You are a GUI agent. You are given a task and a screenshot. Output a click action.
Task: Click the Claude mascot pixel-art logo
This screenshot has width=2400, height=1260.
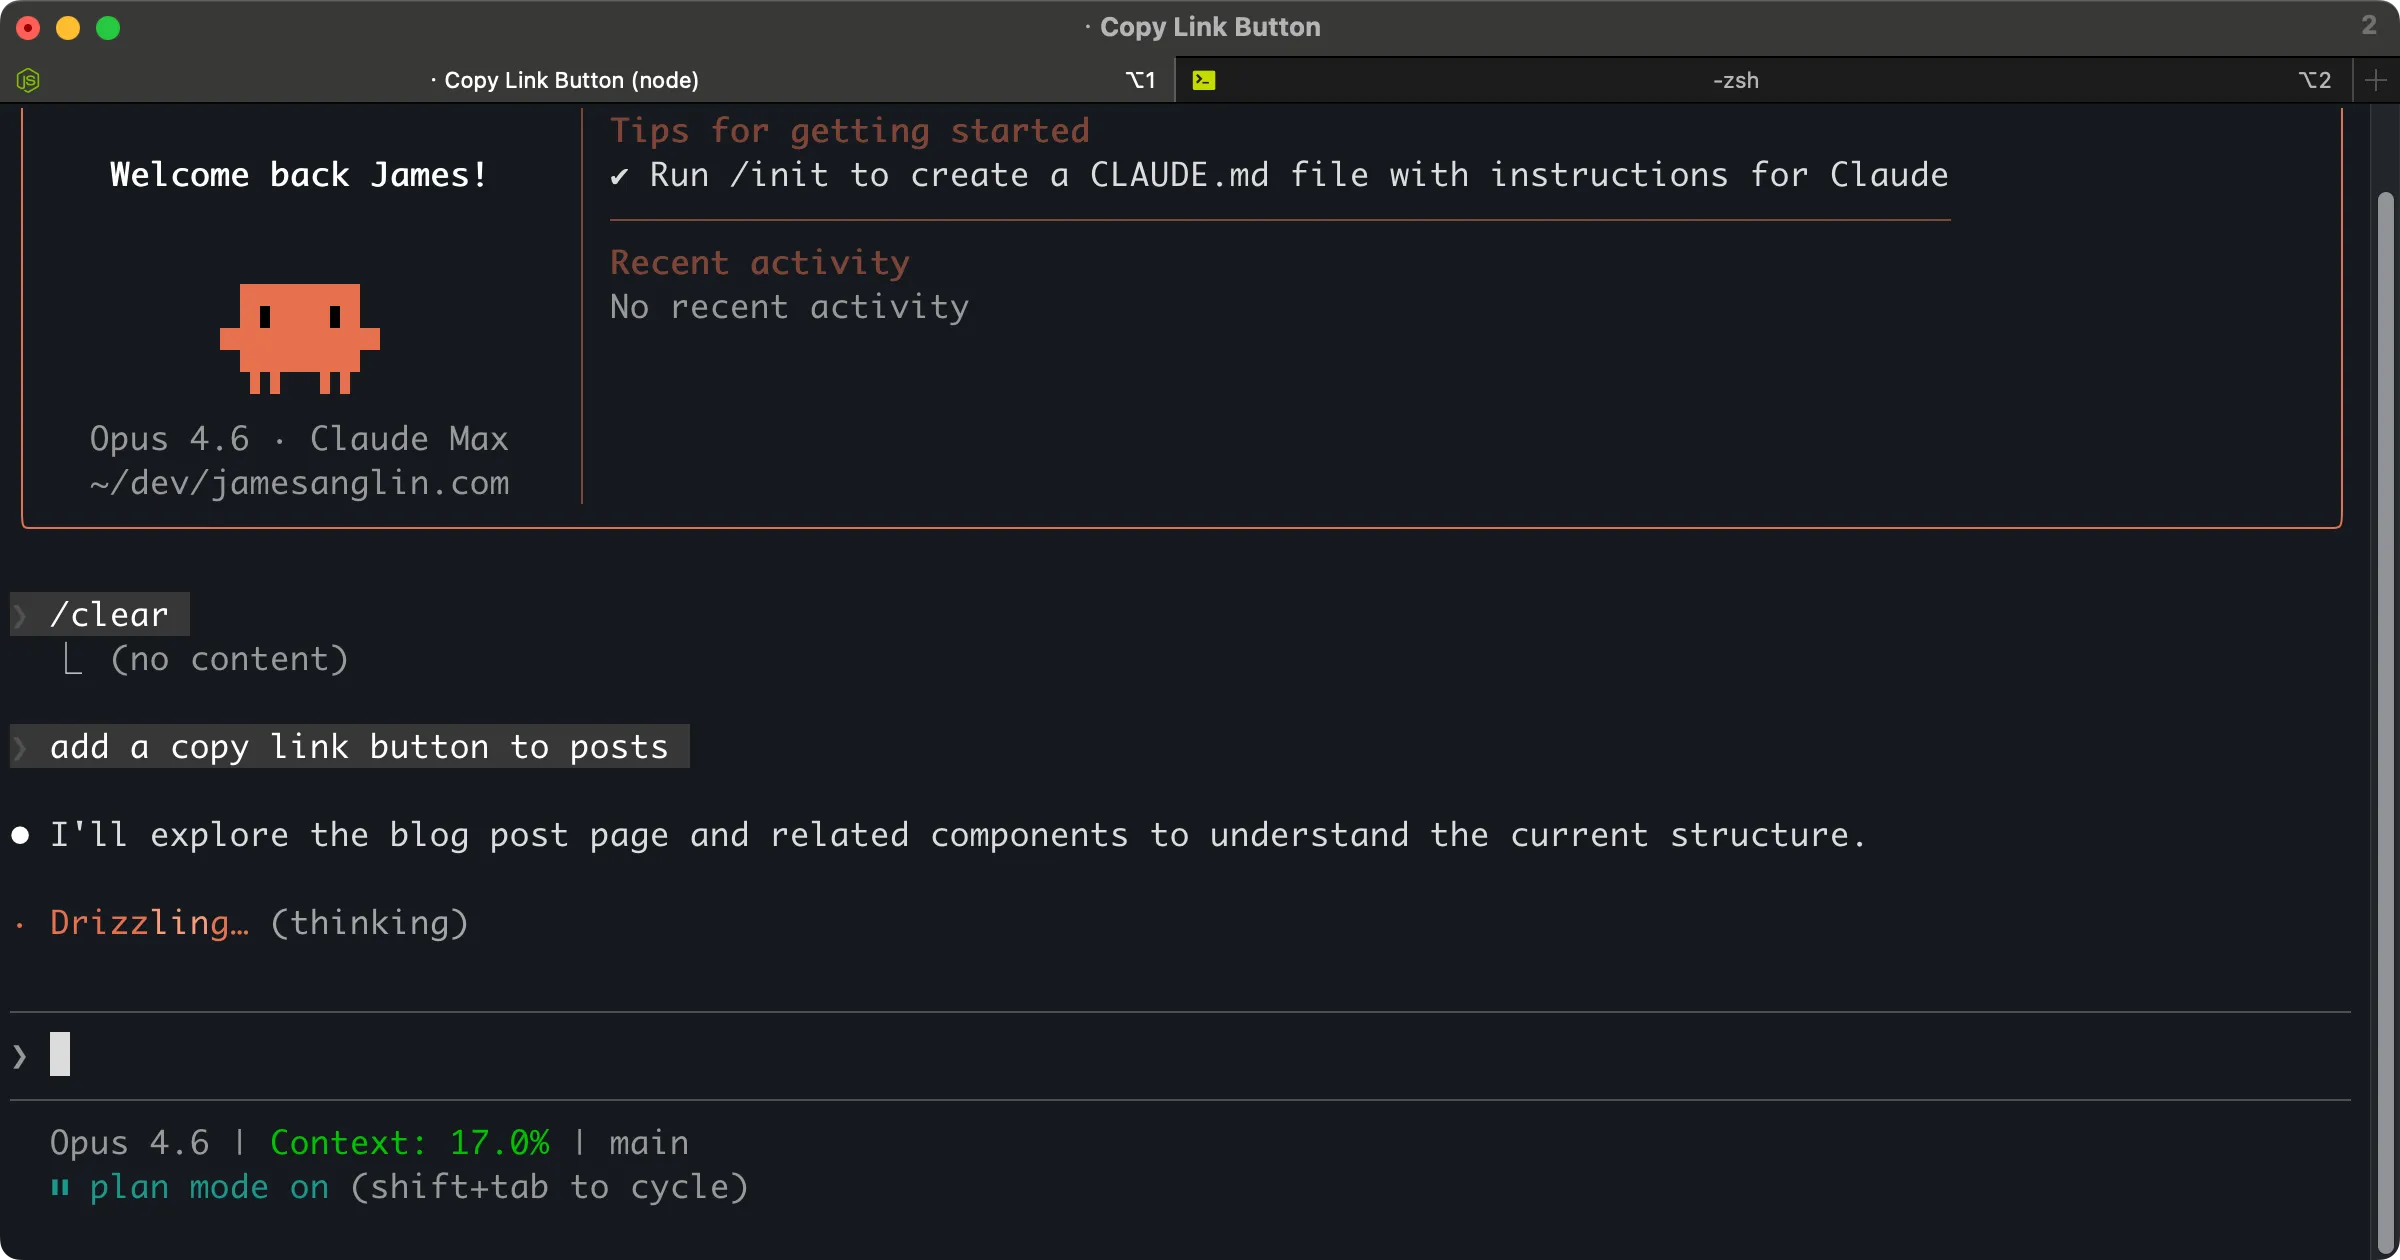click(x=299, y=340)
